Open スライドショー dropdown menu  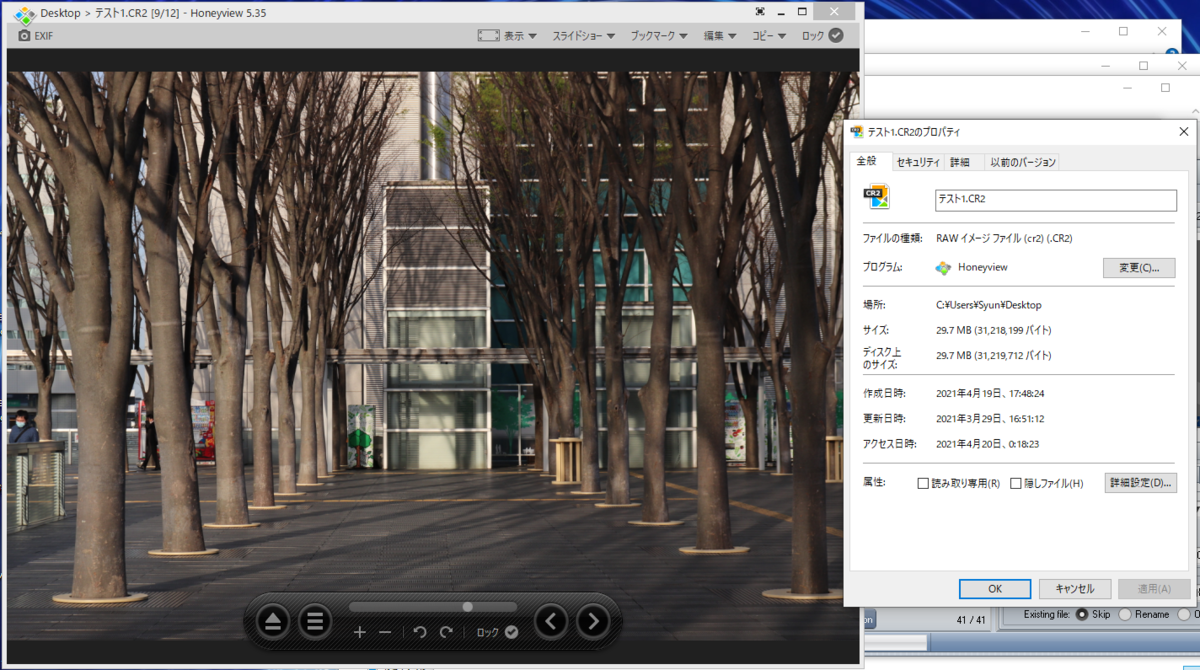[x=584, y=35]
